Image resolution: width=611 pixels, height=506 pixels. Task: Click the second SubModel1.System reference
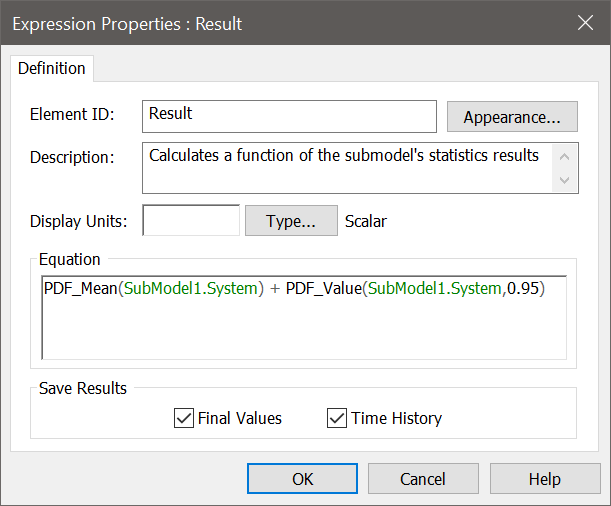coord(435,289)
